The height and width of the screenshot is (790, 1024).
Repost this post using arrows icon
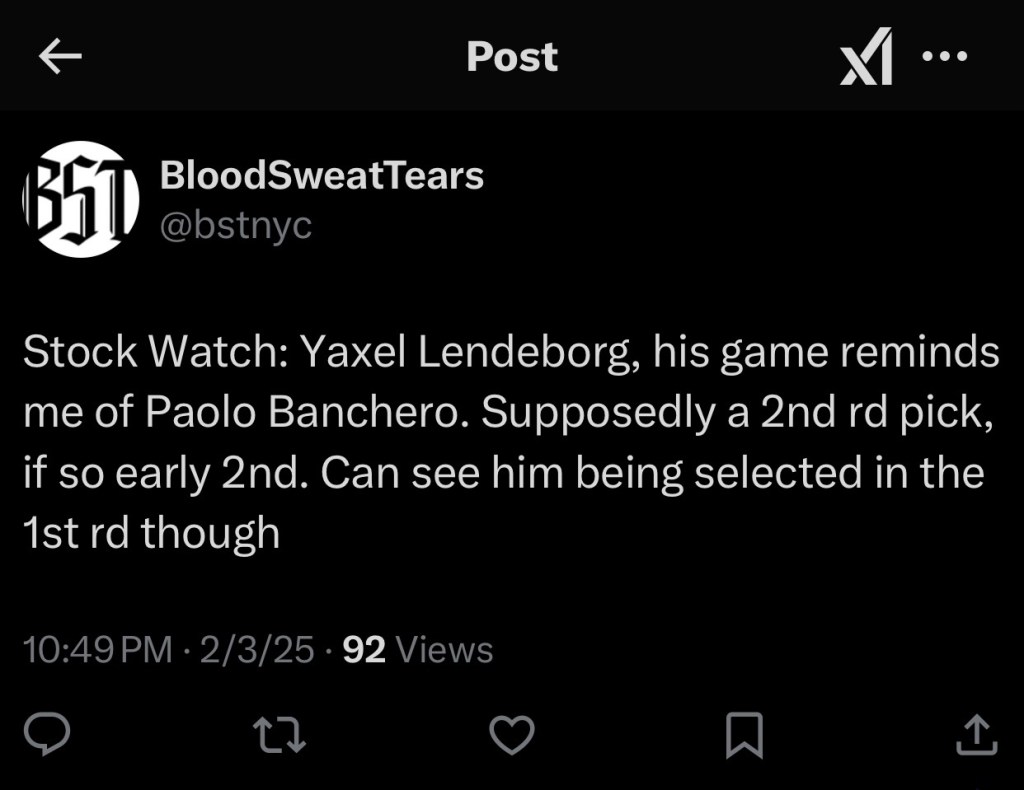tap(280, 735)
